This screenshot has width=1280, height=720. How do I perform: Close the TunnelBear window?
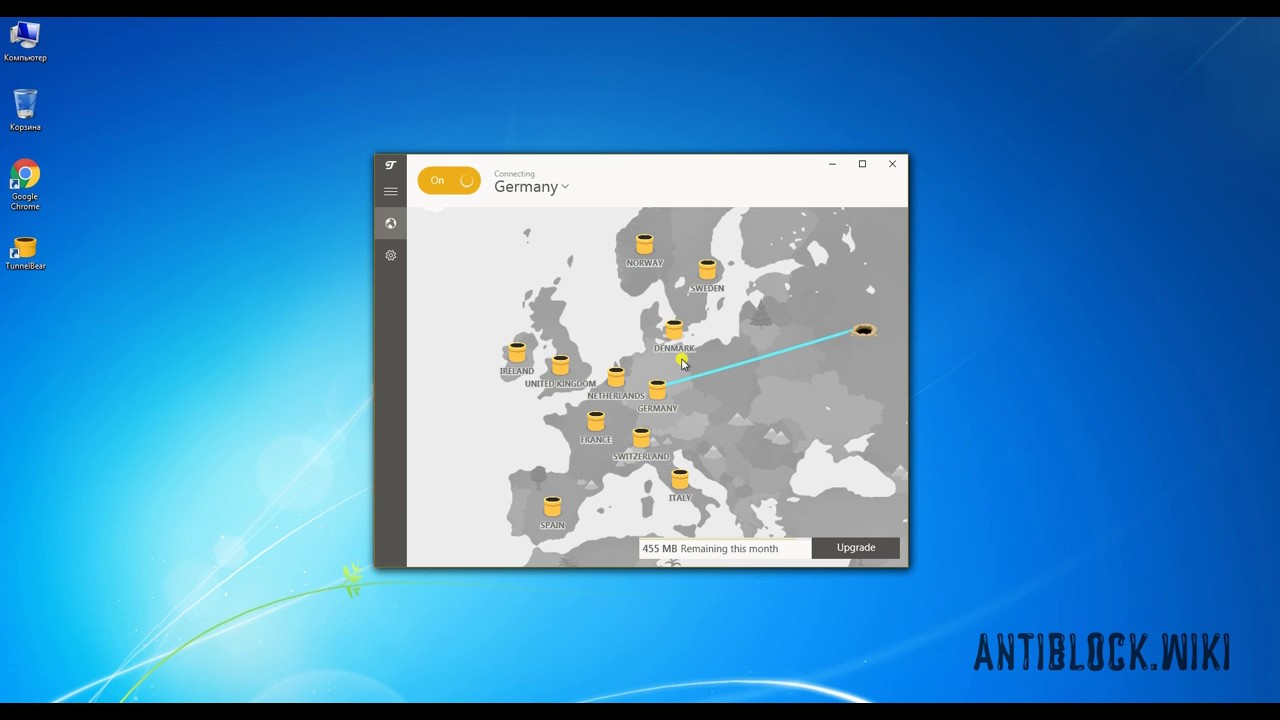pos(892,164)
